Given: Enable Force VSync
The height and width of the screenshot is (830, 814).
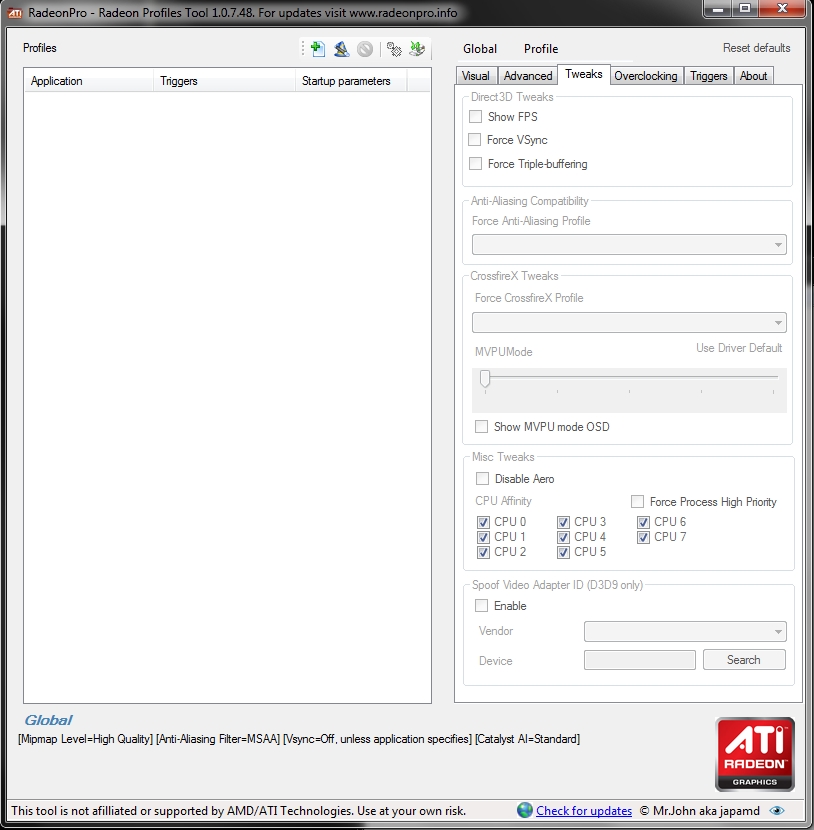Looking at the screenshot, I should coord(475,139).
